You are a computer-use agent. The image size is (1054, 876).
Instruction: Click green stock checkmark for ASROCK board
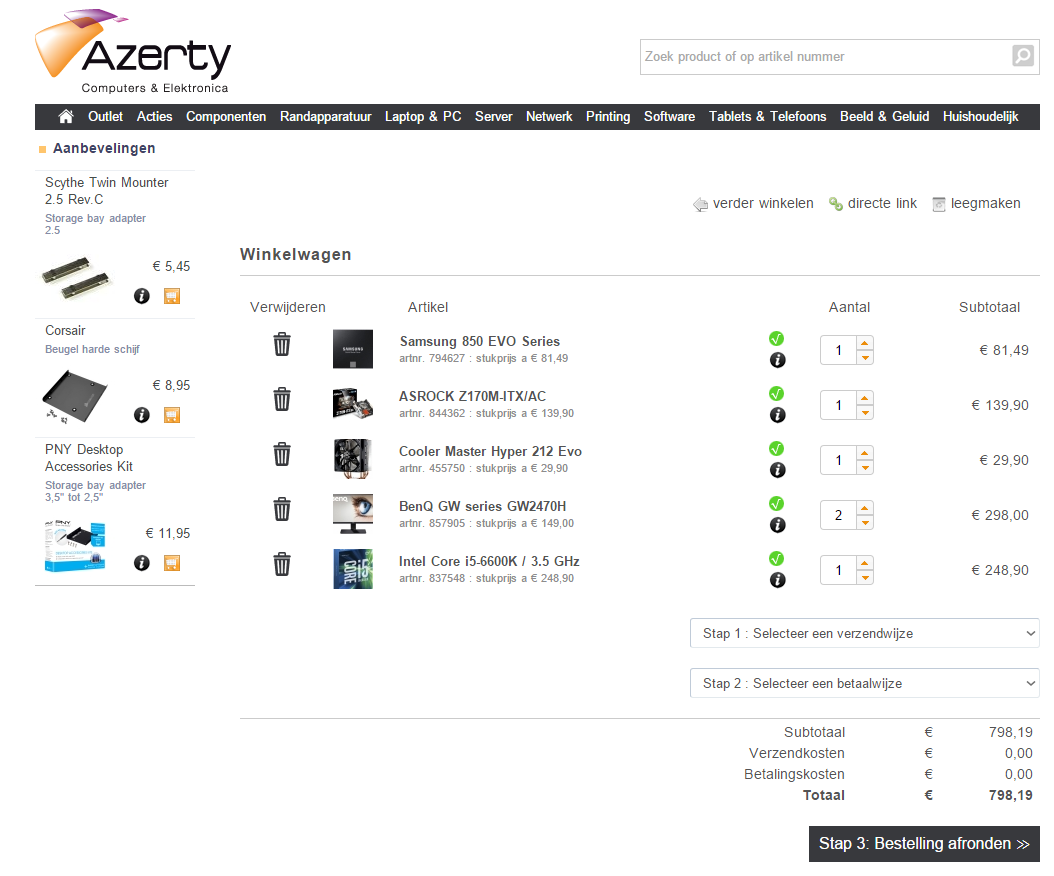[x=776, y=393]
